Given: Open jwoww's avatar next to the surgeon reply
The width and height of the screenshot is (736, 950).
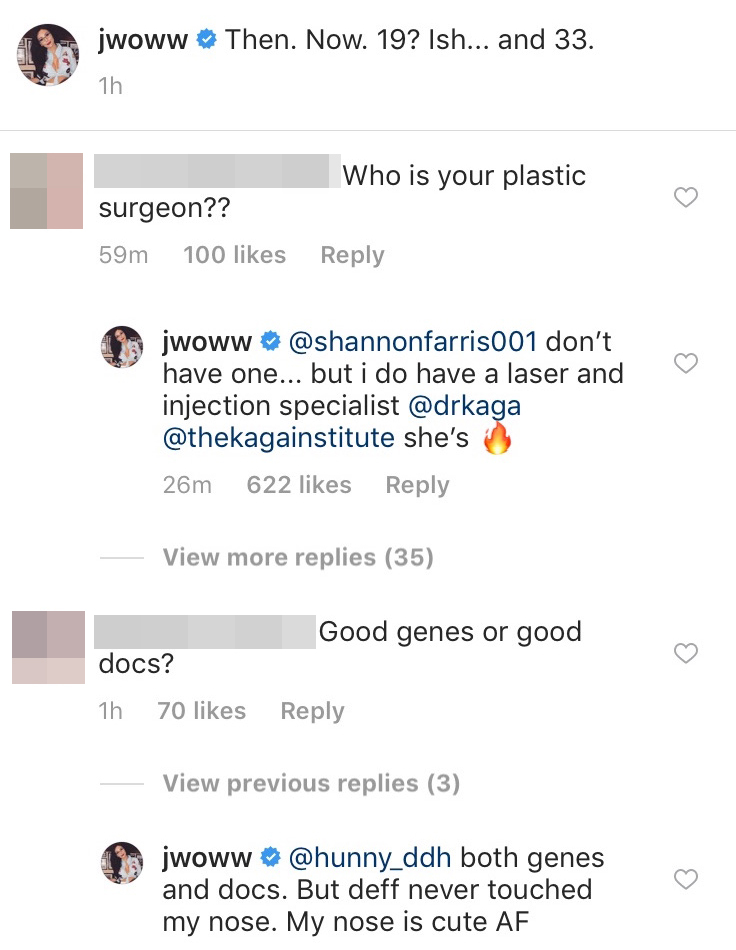Looking at the screenshot, I should pos(122,347).
